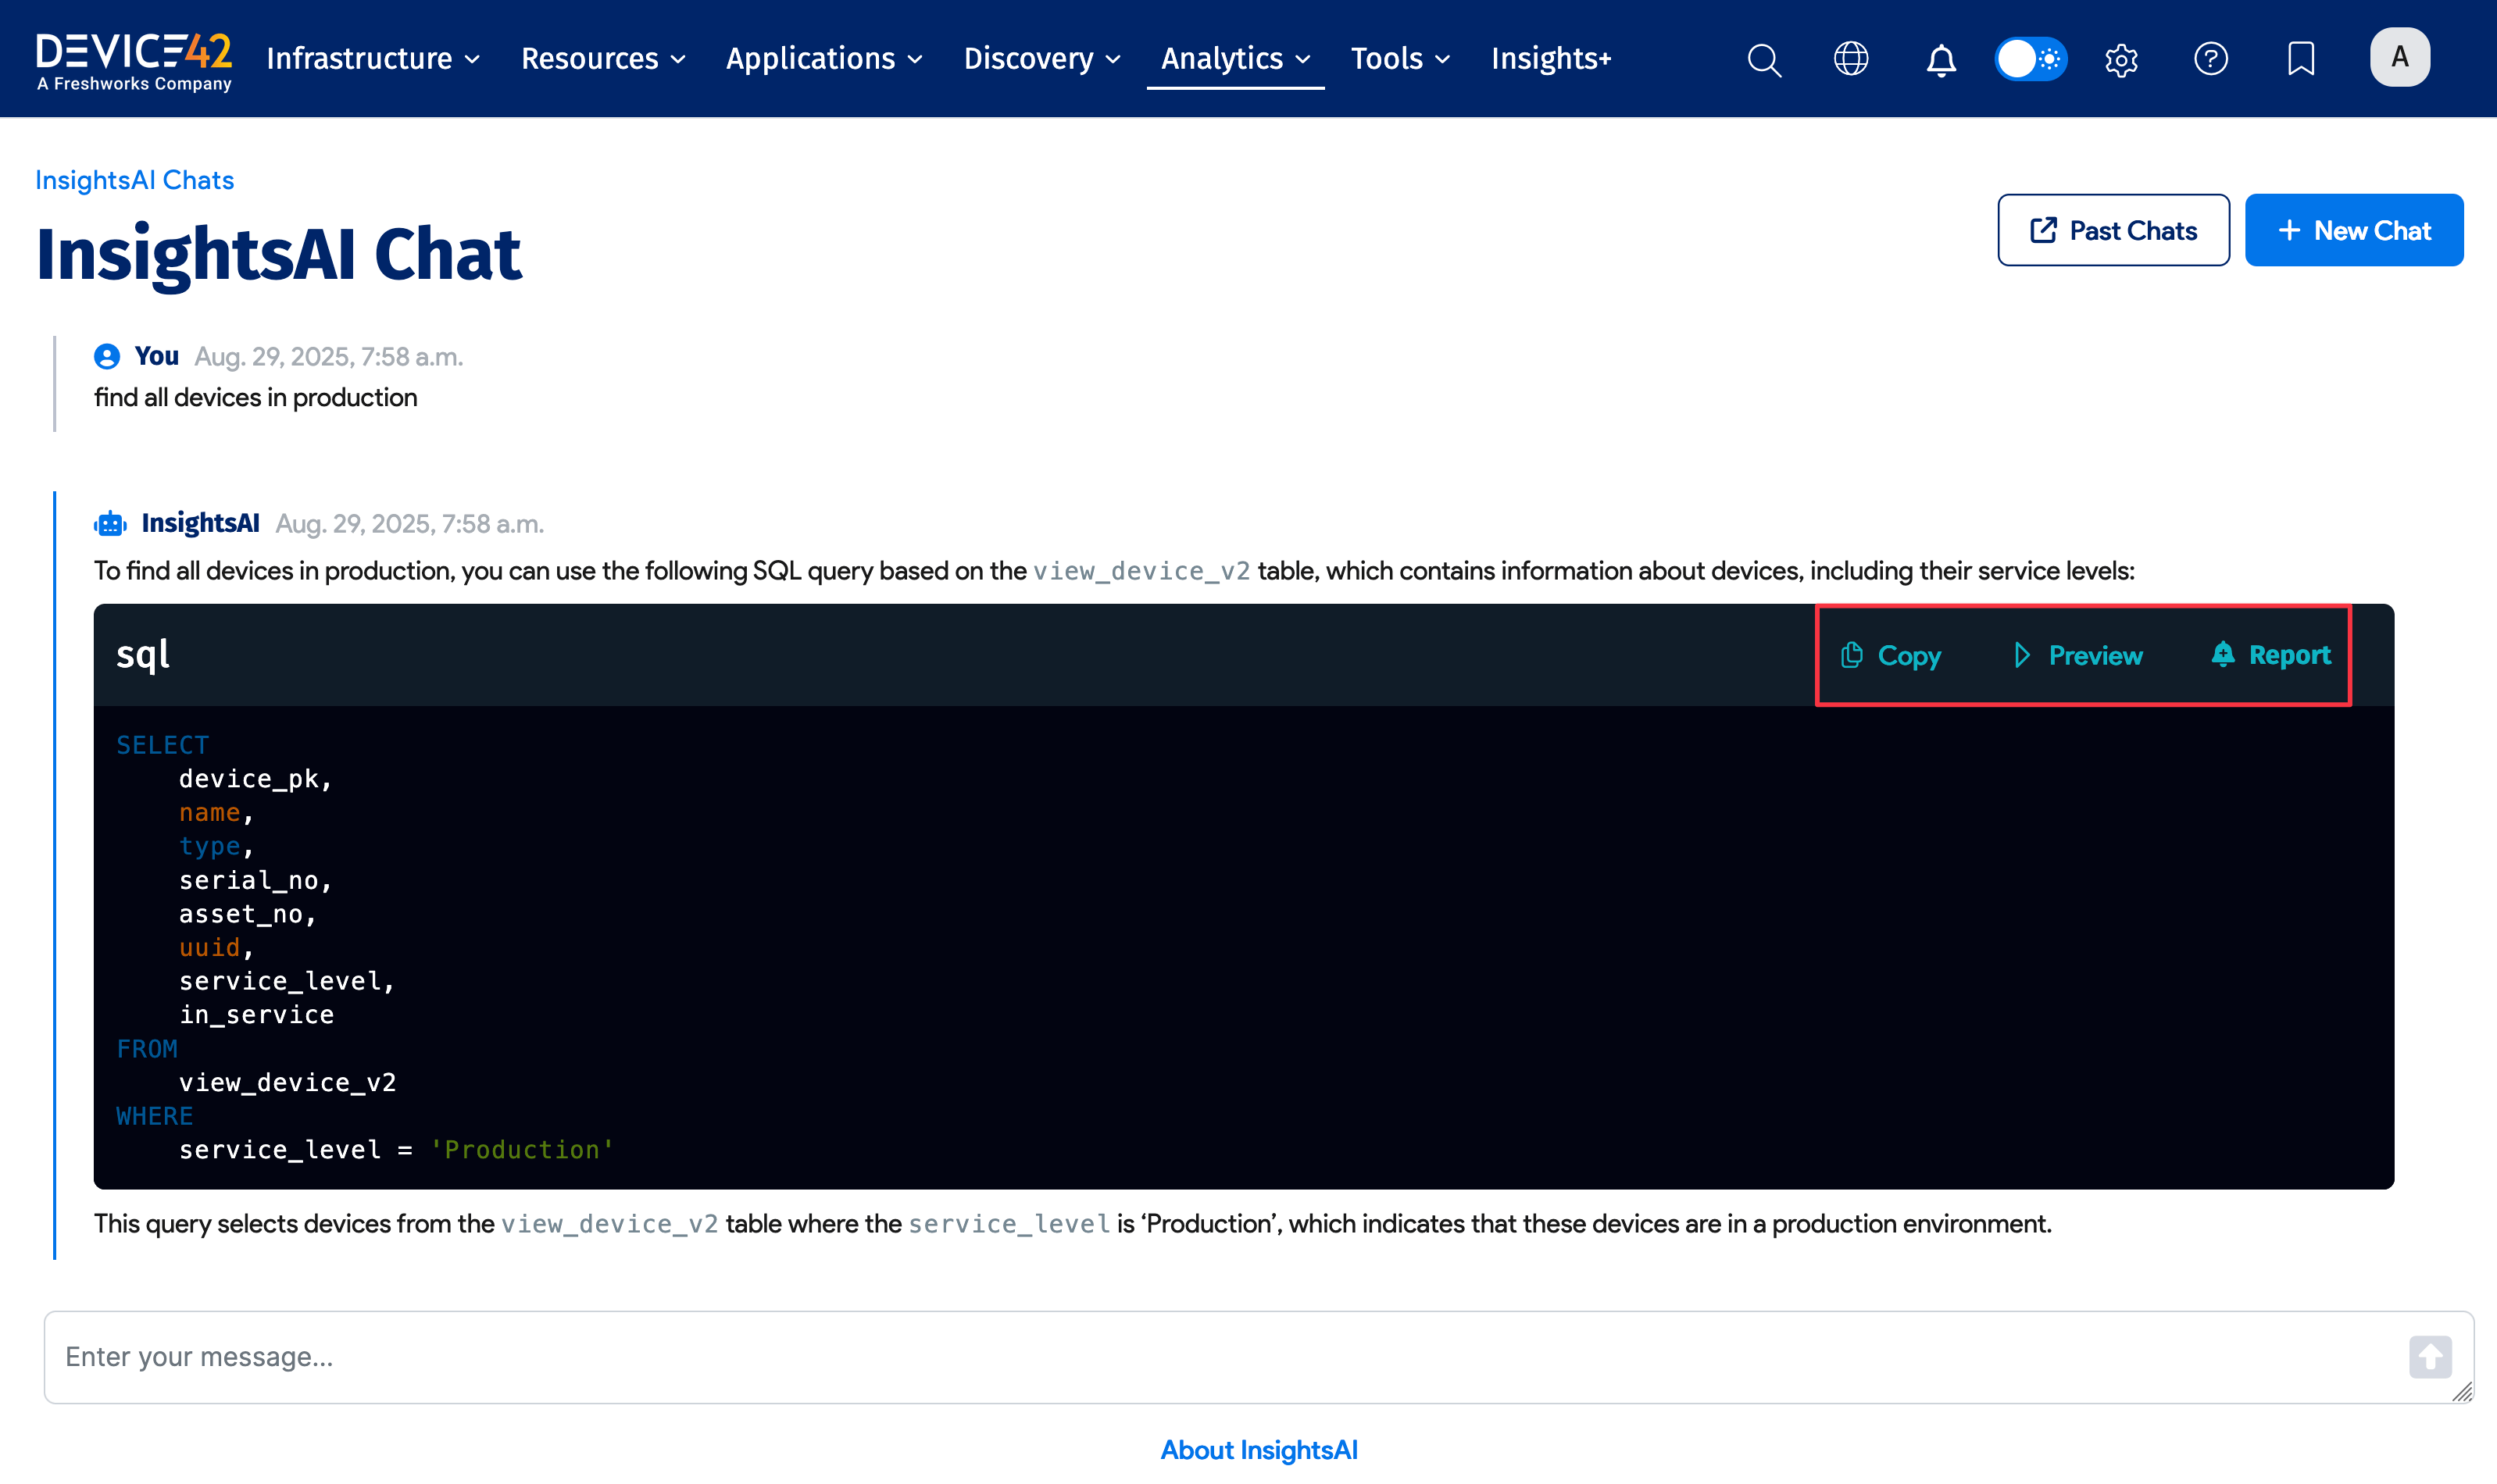This screenshot has height=1484, width=2497.
Task: Open the notifications bell
Action: [x=1940, y=59]
